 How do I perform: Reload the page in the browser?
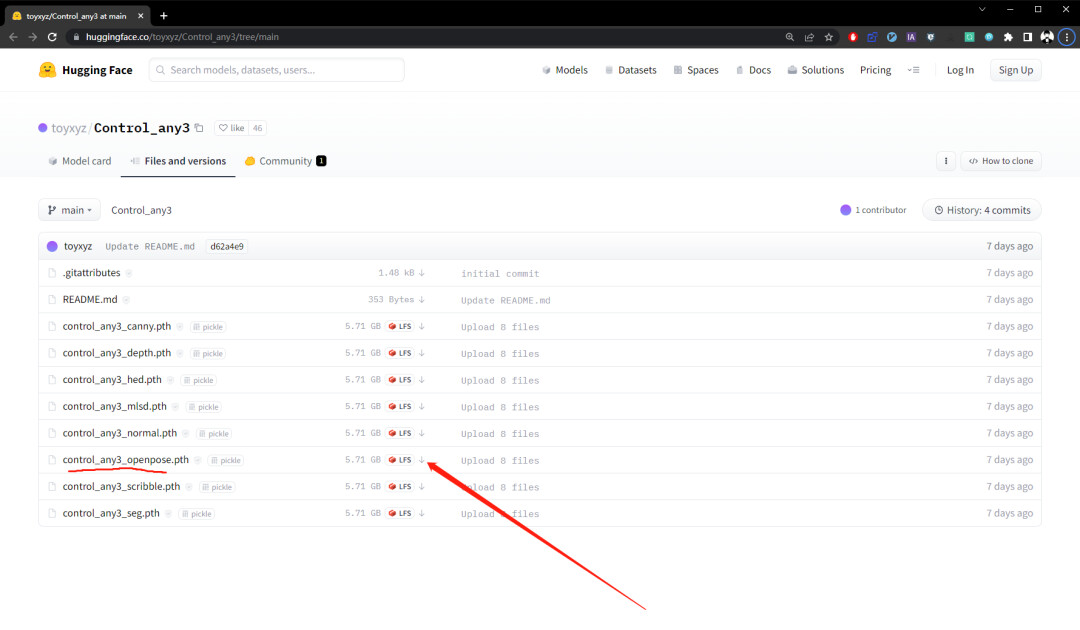pos(52,36)
